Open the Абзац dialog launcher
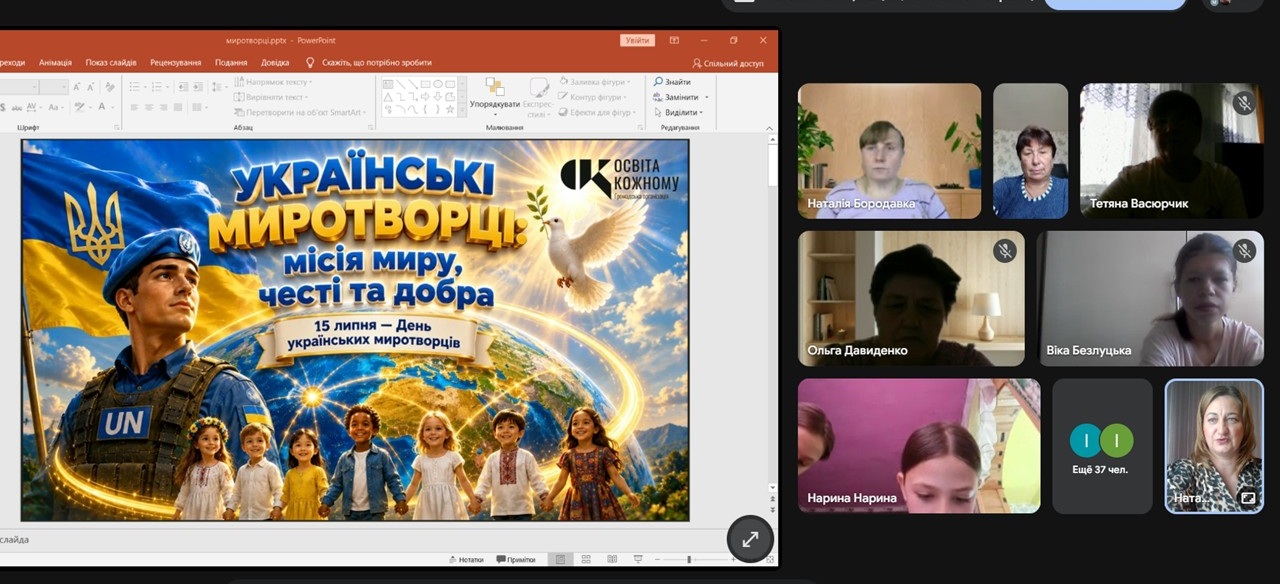 point(370,127)
